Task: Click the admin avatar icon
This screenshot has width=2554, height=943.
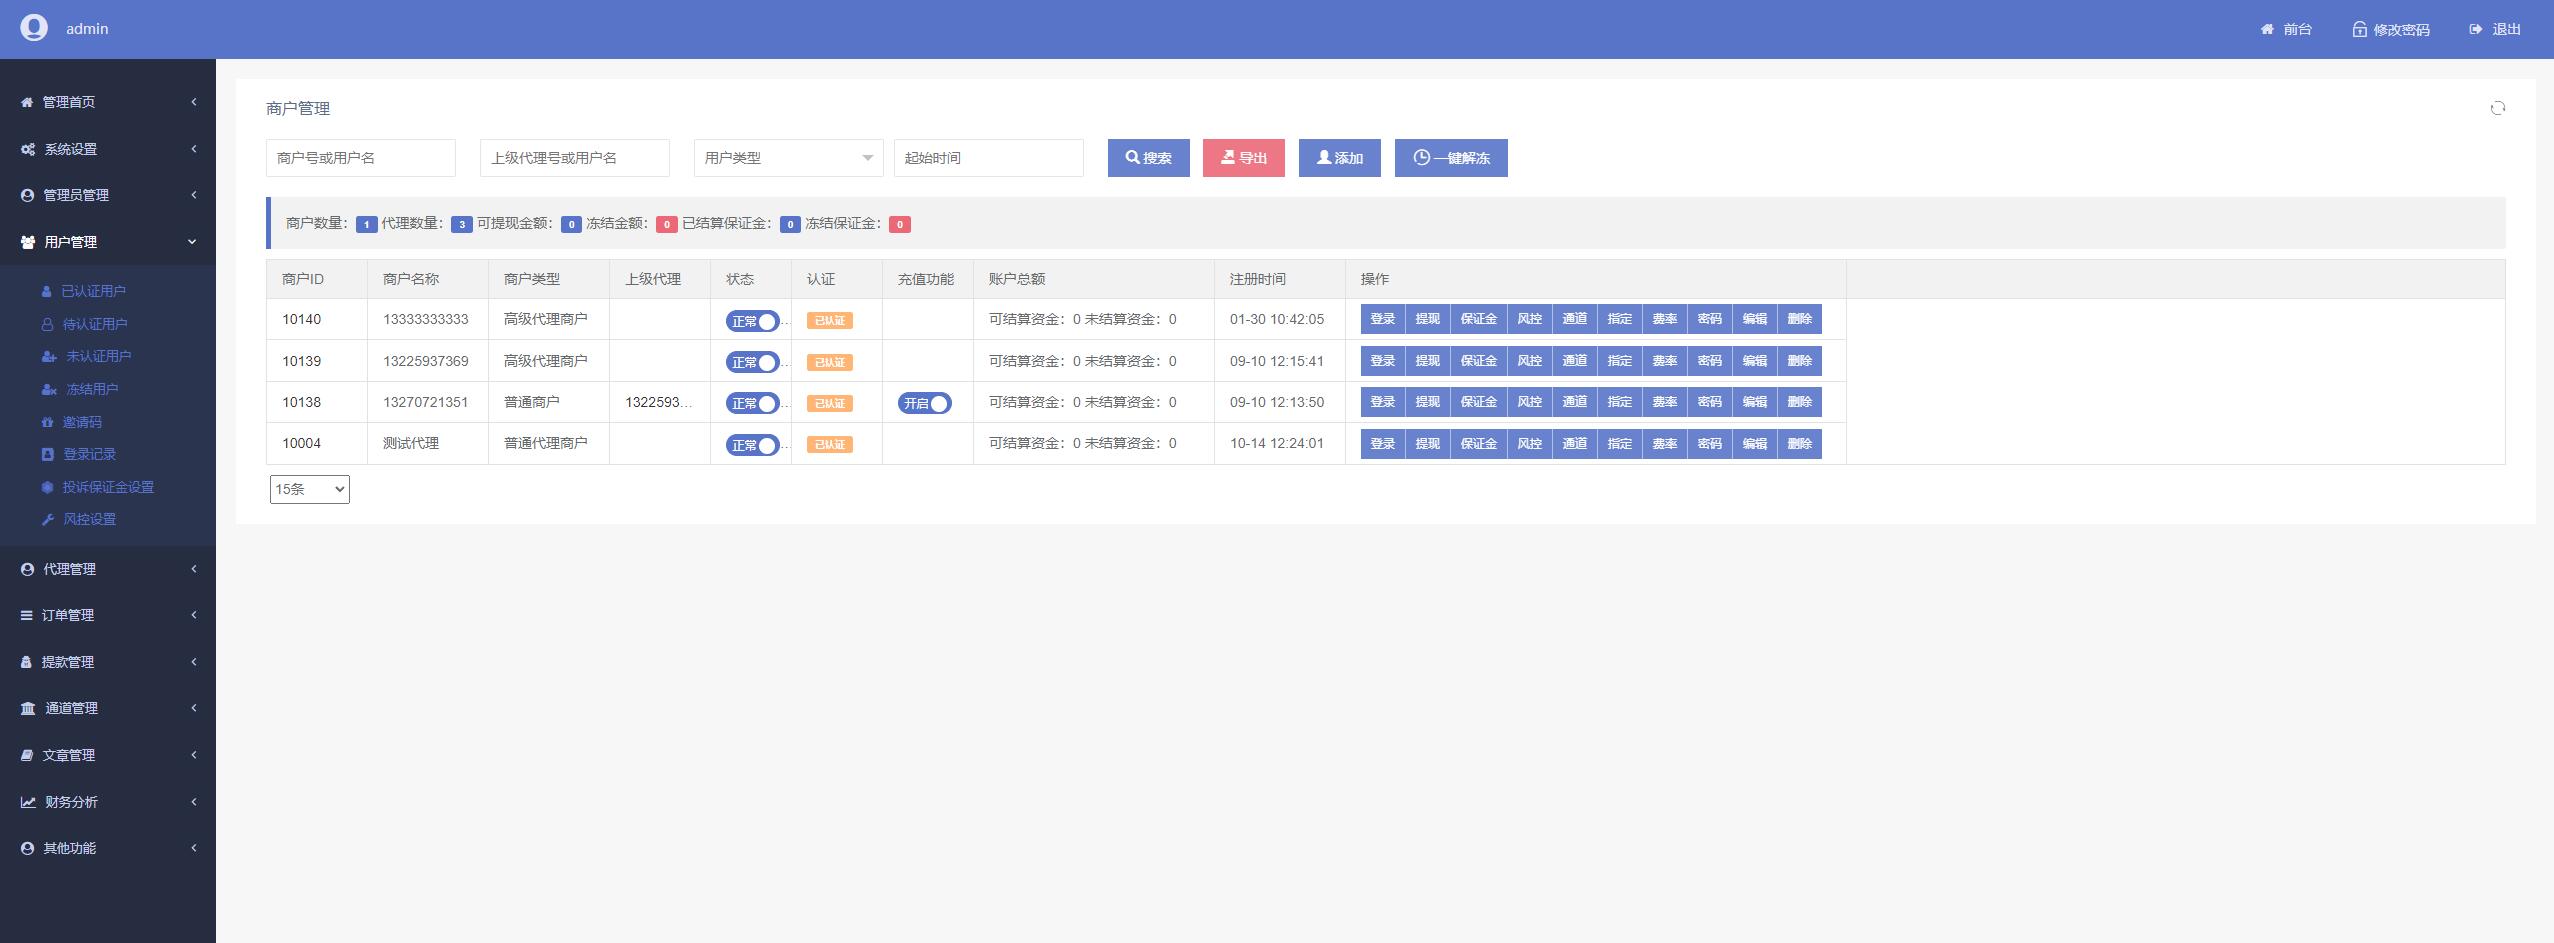Action: (x=34, y=28)
